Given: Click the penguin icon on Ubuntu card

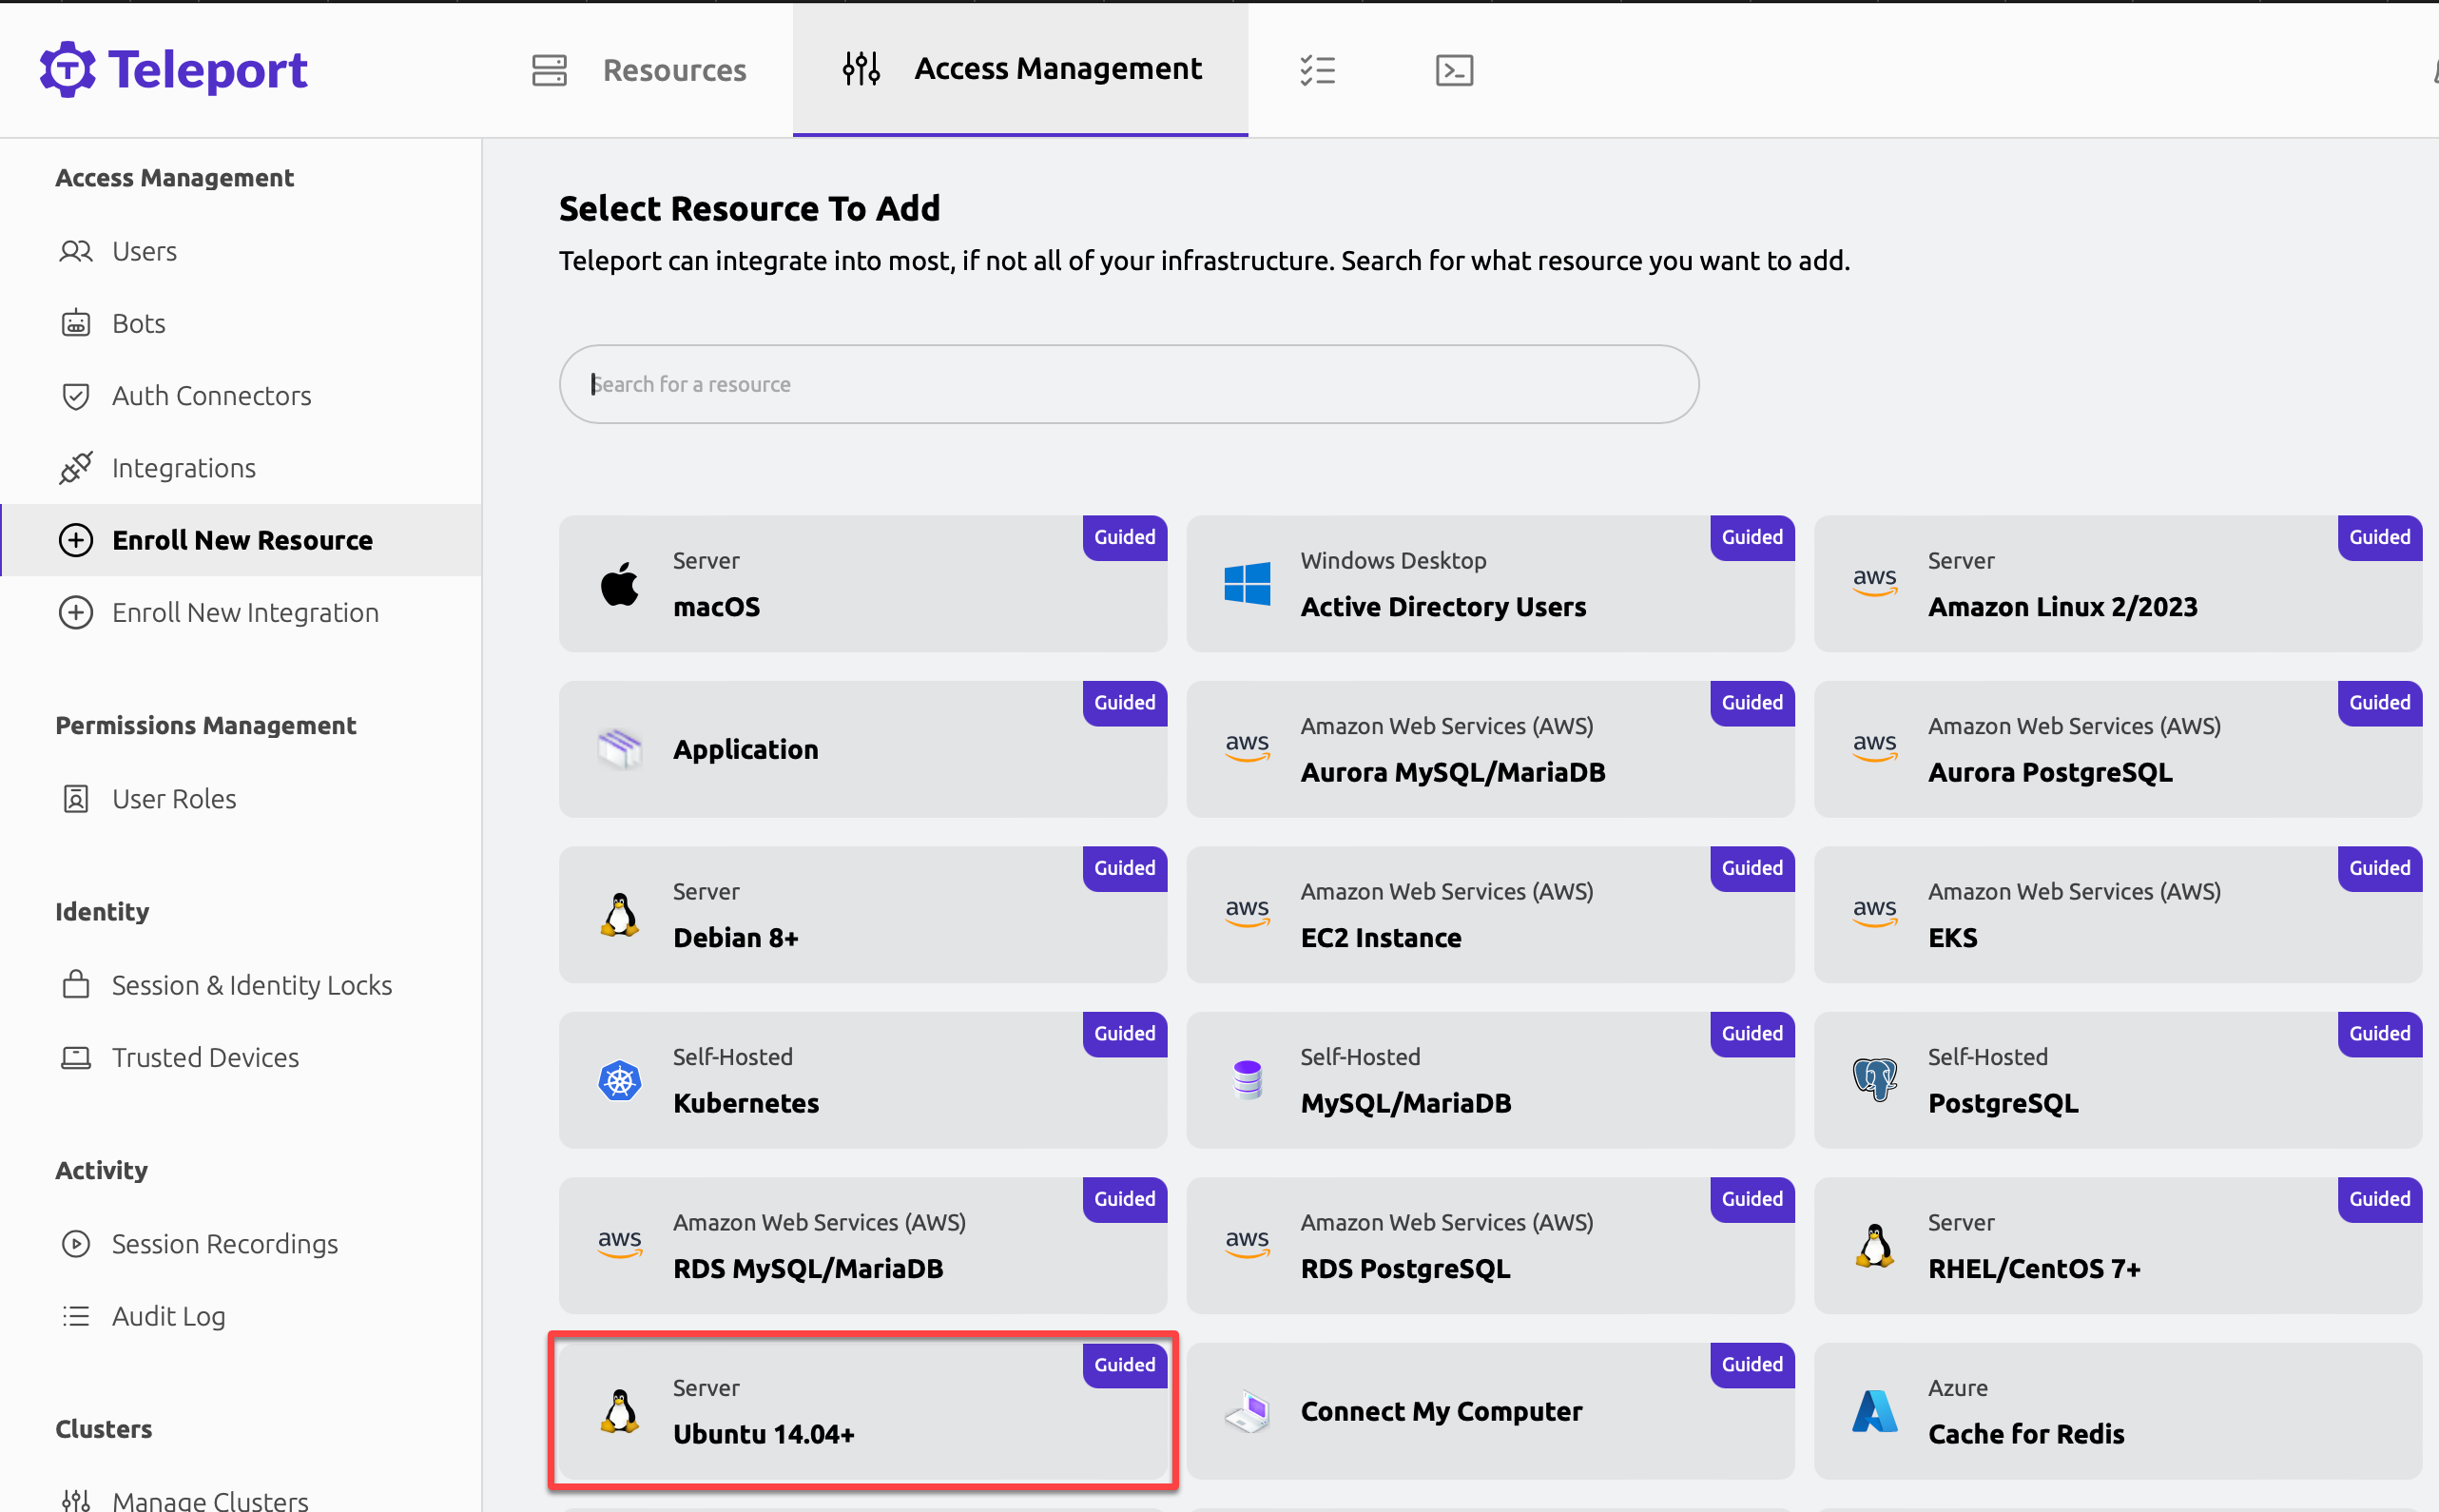Looking at the screenshot, I should 620,1411.
